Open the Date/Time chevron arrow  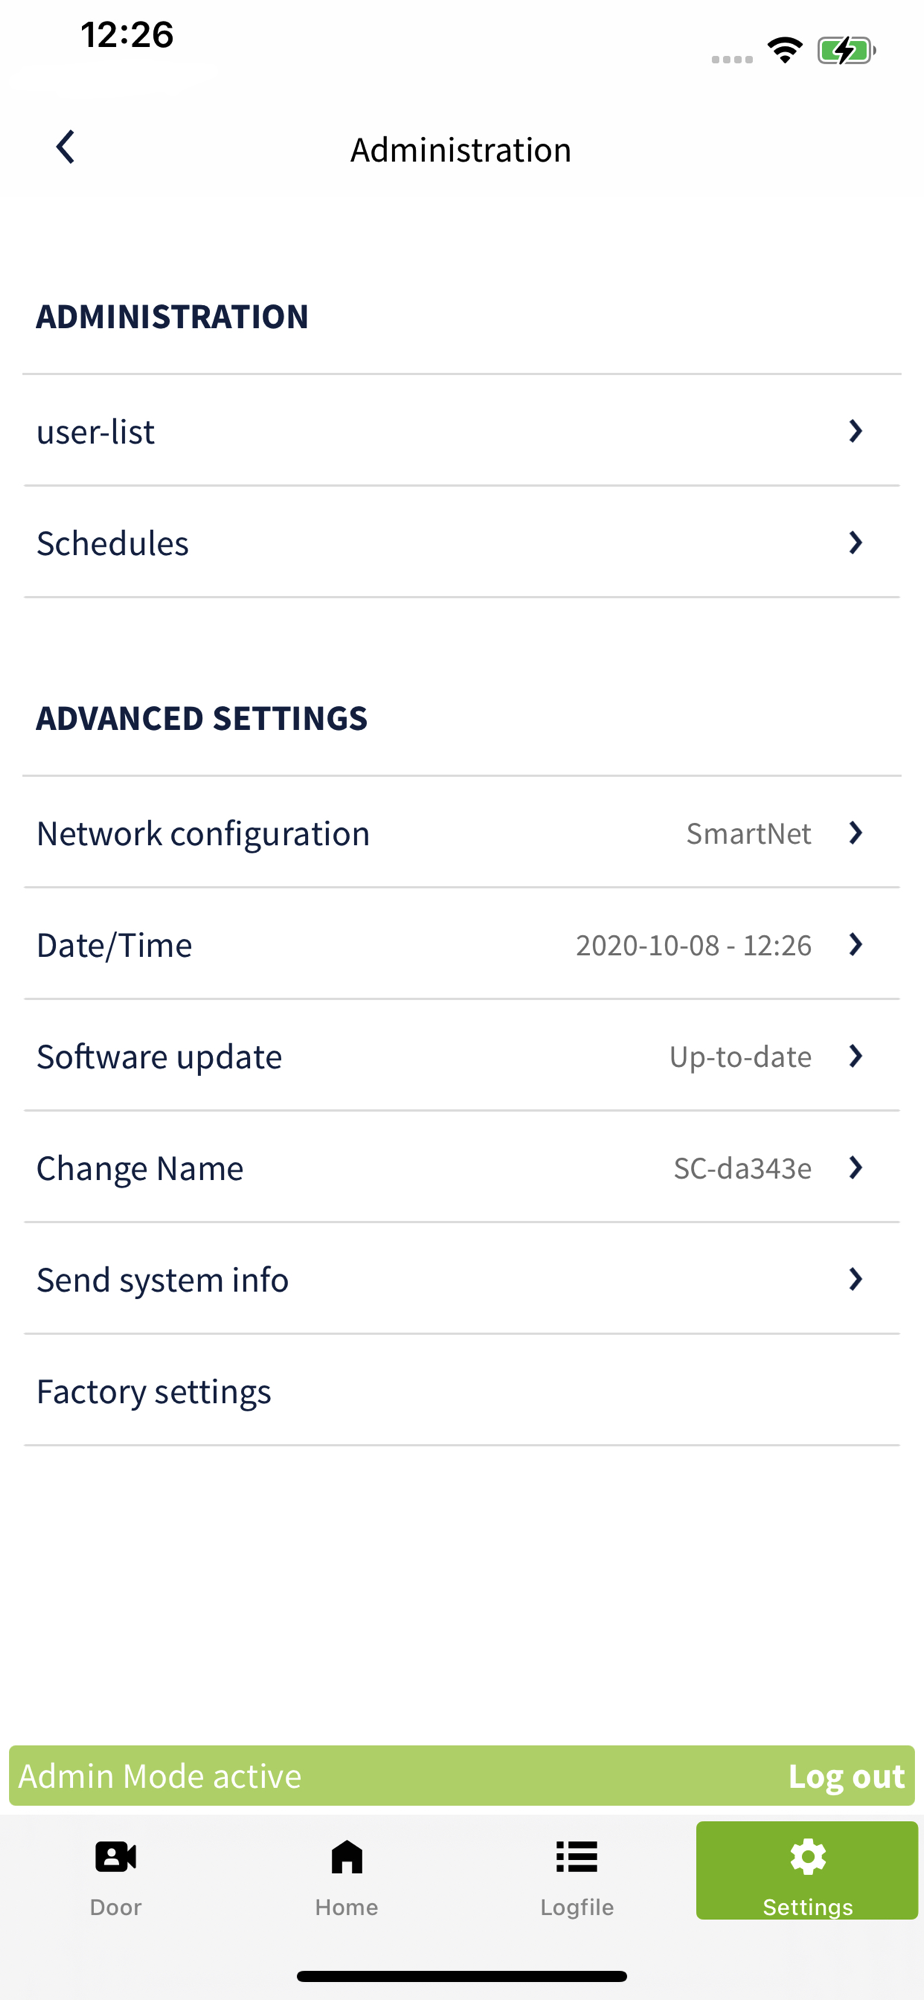856,945
